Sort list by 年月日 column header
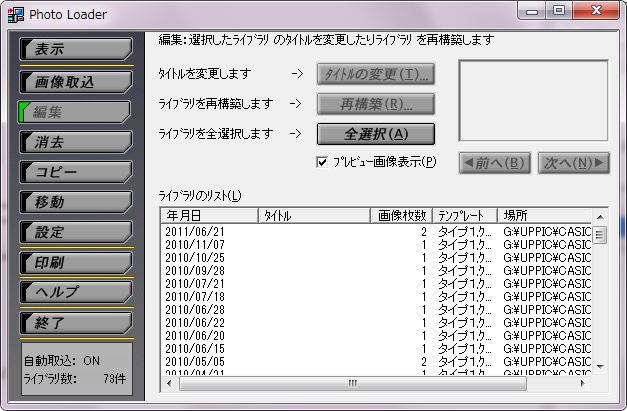This screenshot has height=411, width=627. click(209, 215)
